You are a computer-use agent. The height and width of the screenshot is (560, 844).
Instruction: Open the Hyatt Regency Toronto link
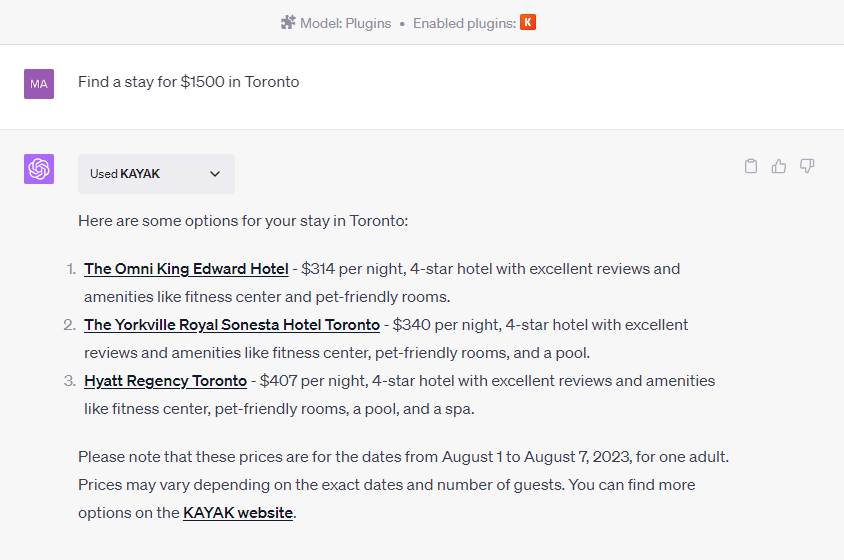[x=165, y=381]
